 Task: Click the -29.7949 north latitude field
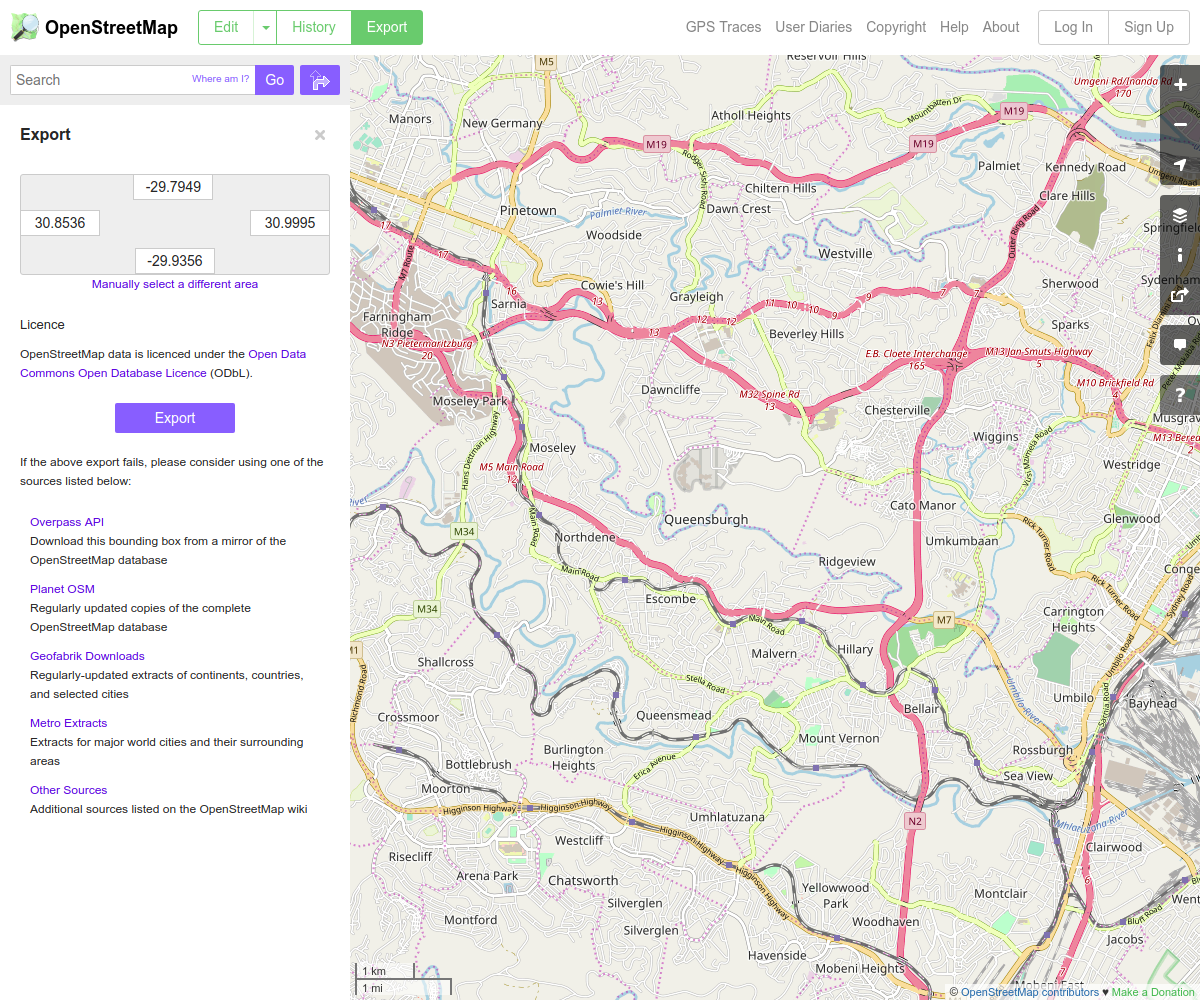pos(173,187)
